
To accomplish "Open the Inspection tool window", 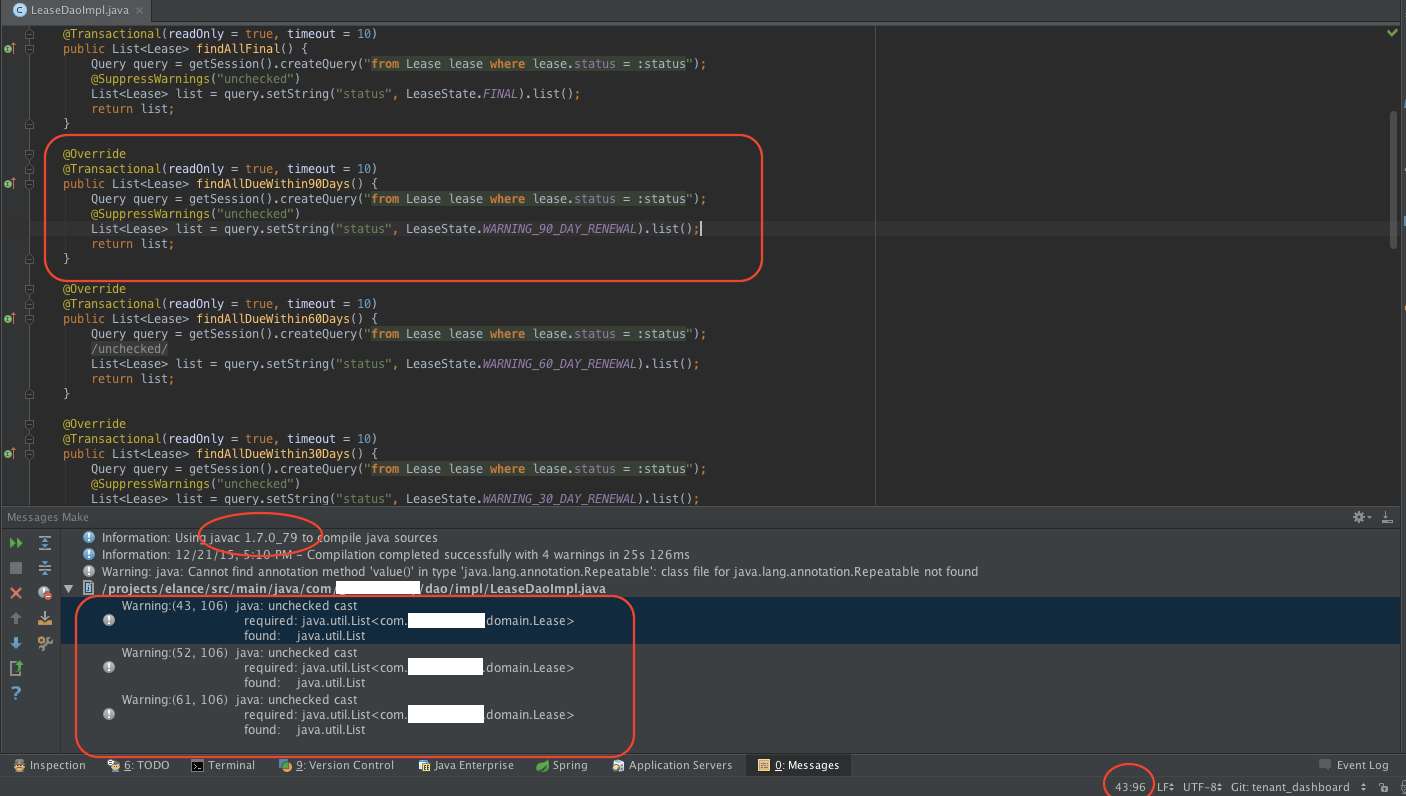I will click(x=49, y=766).
